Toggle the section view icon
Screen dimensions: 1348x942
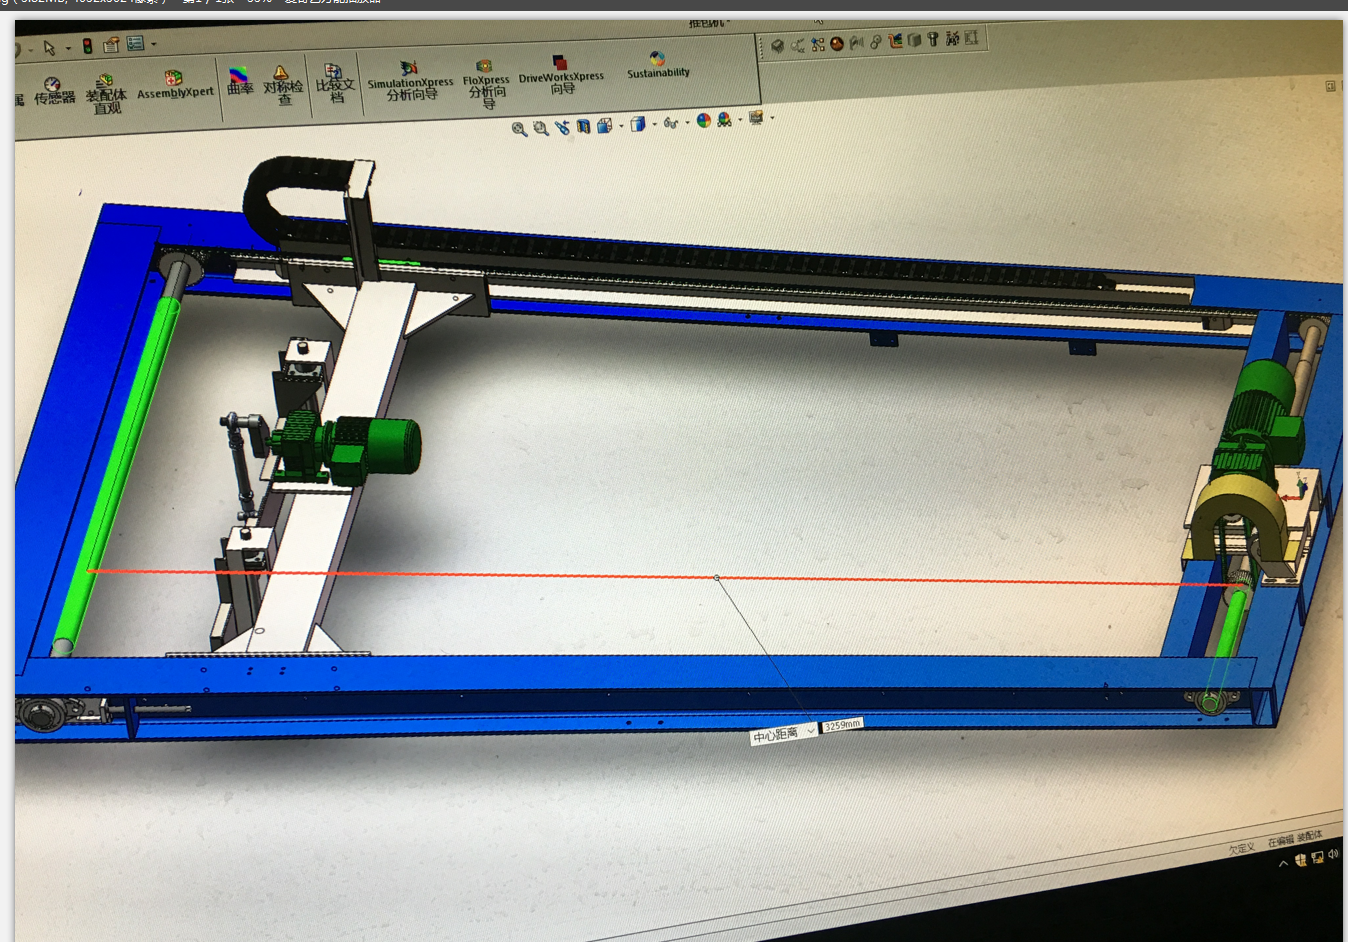point(583,126)
